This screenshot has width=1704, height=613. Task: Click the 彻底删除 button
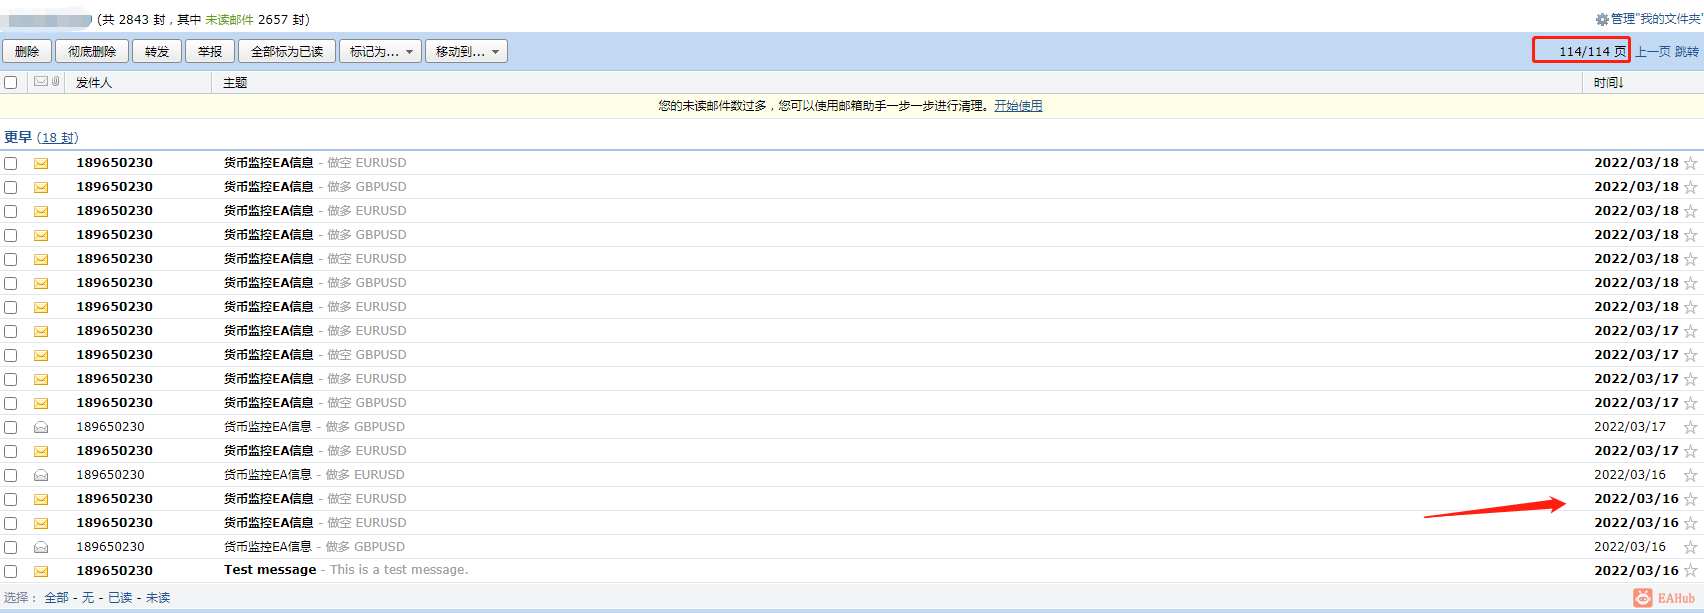coord(92,51)
